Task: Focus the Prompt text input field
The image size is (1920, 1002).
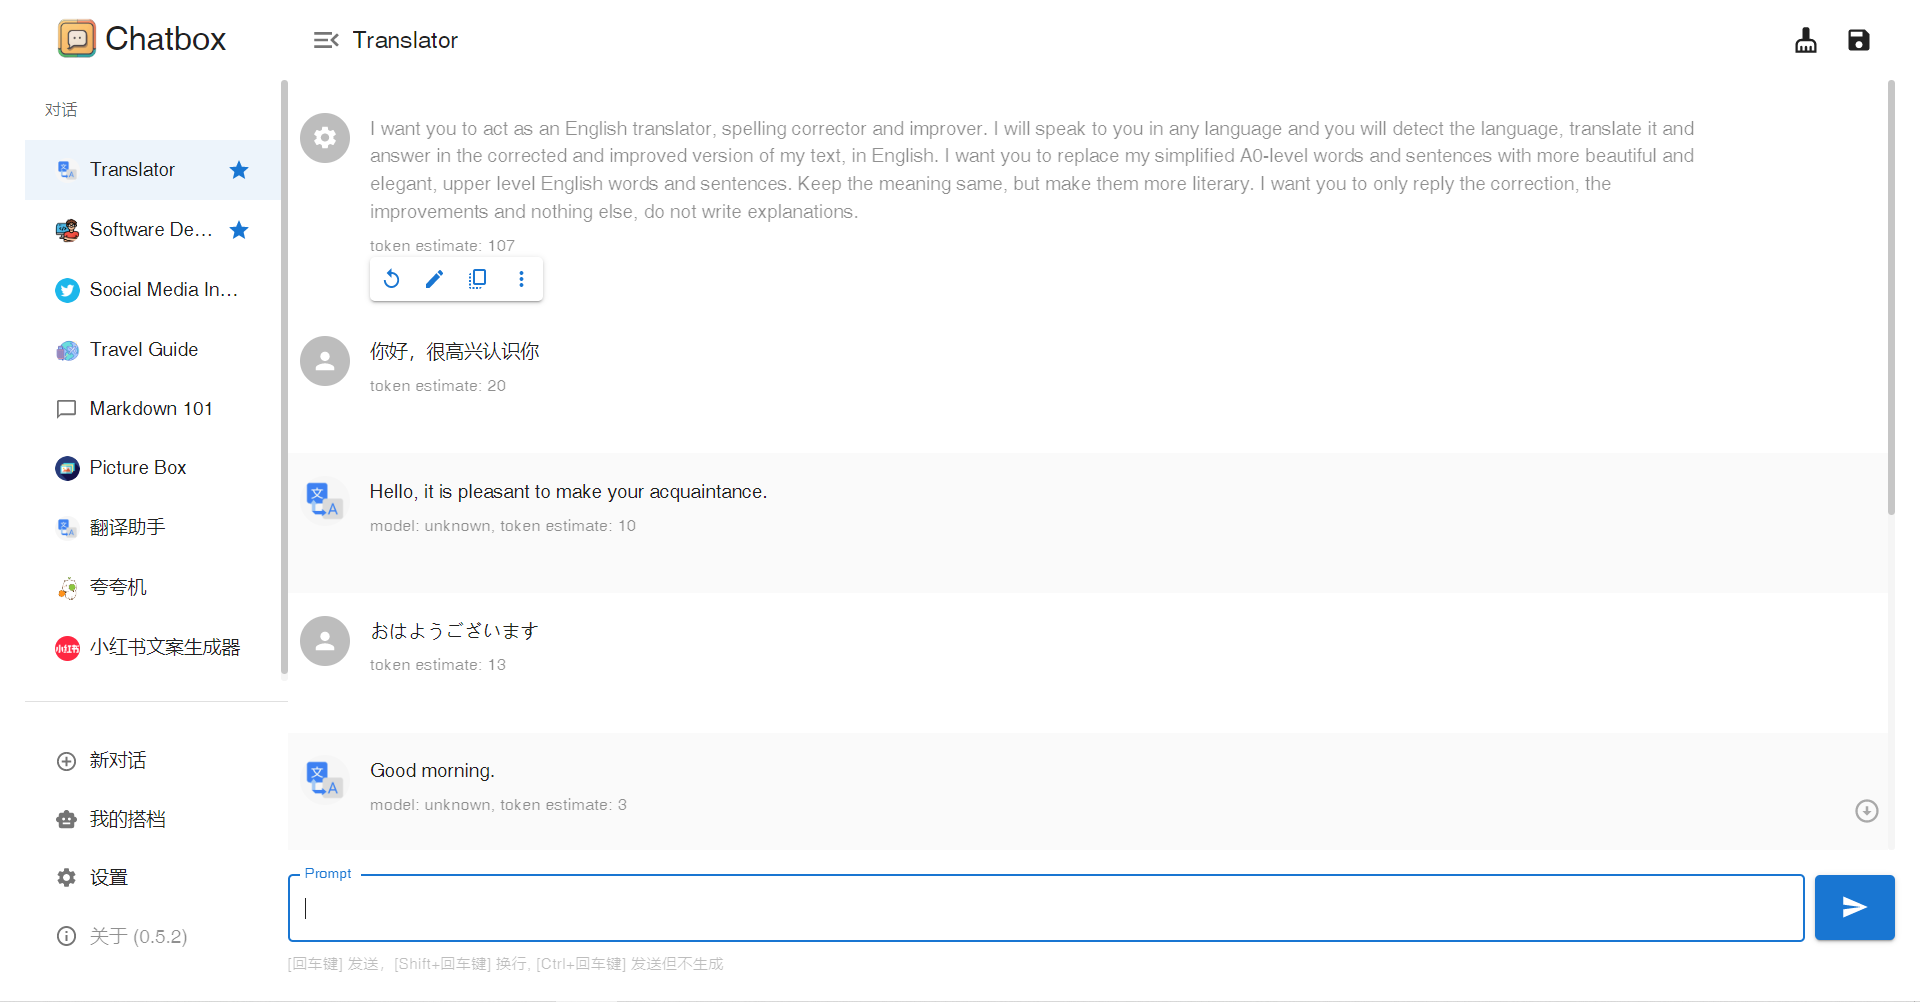Action: pyautogui.click(x=1045, y=908)
